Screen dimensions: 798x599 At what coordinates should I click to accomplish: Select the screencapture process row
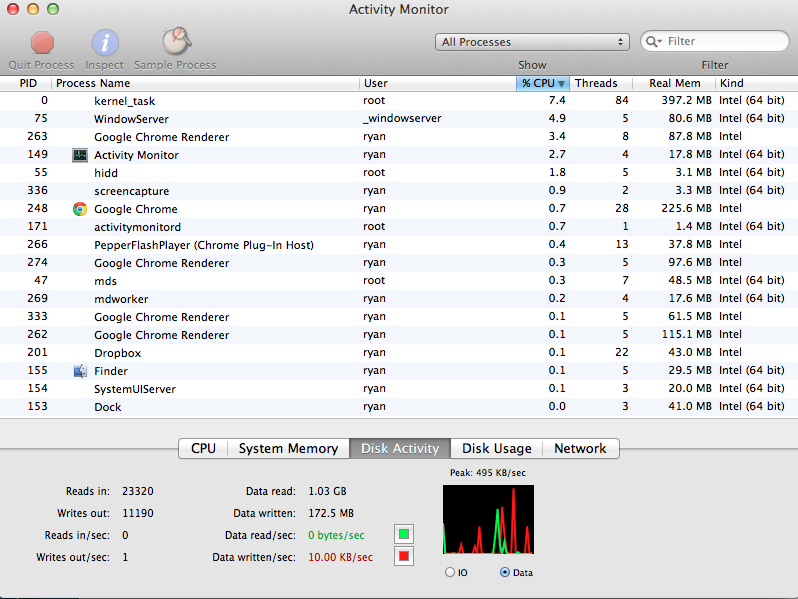coord(399,191)
